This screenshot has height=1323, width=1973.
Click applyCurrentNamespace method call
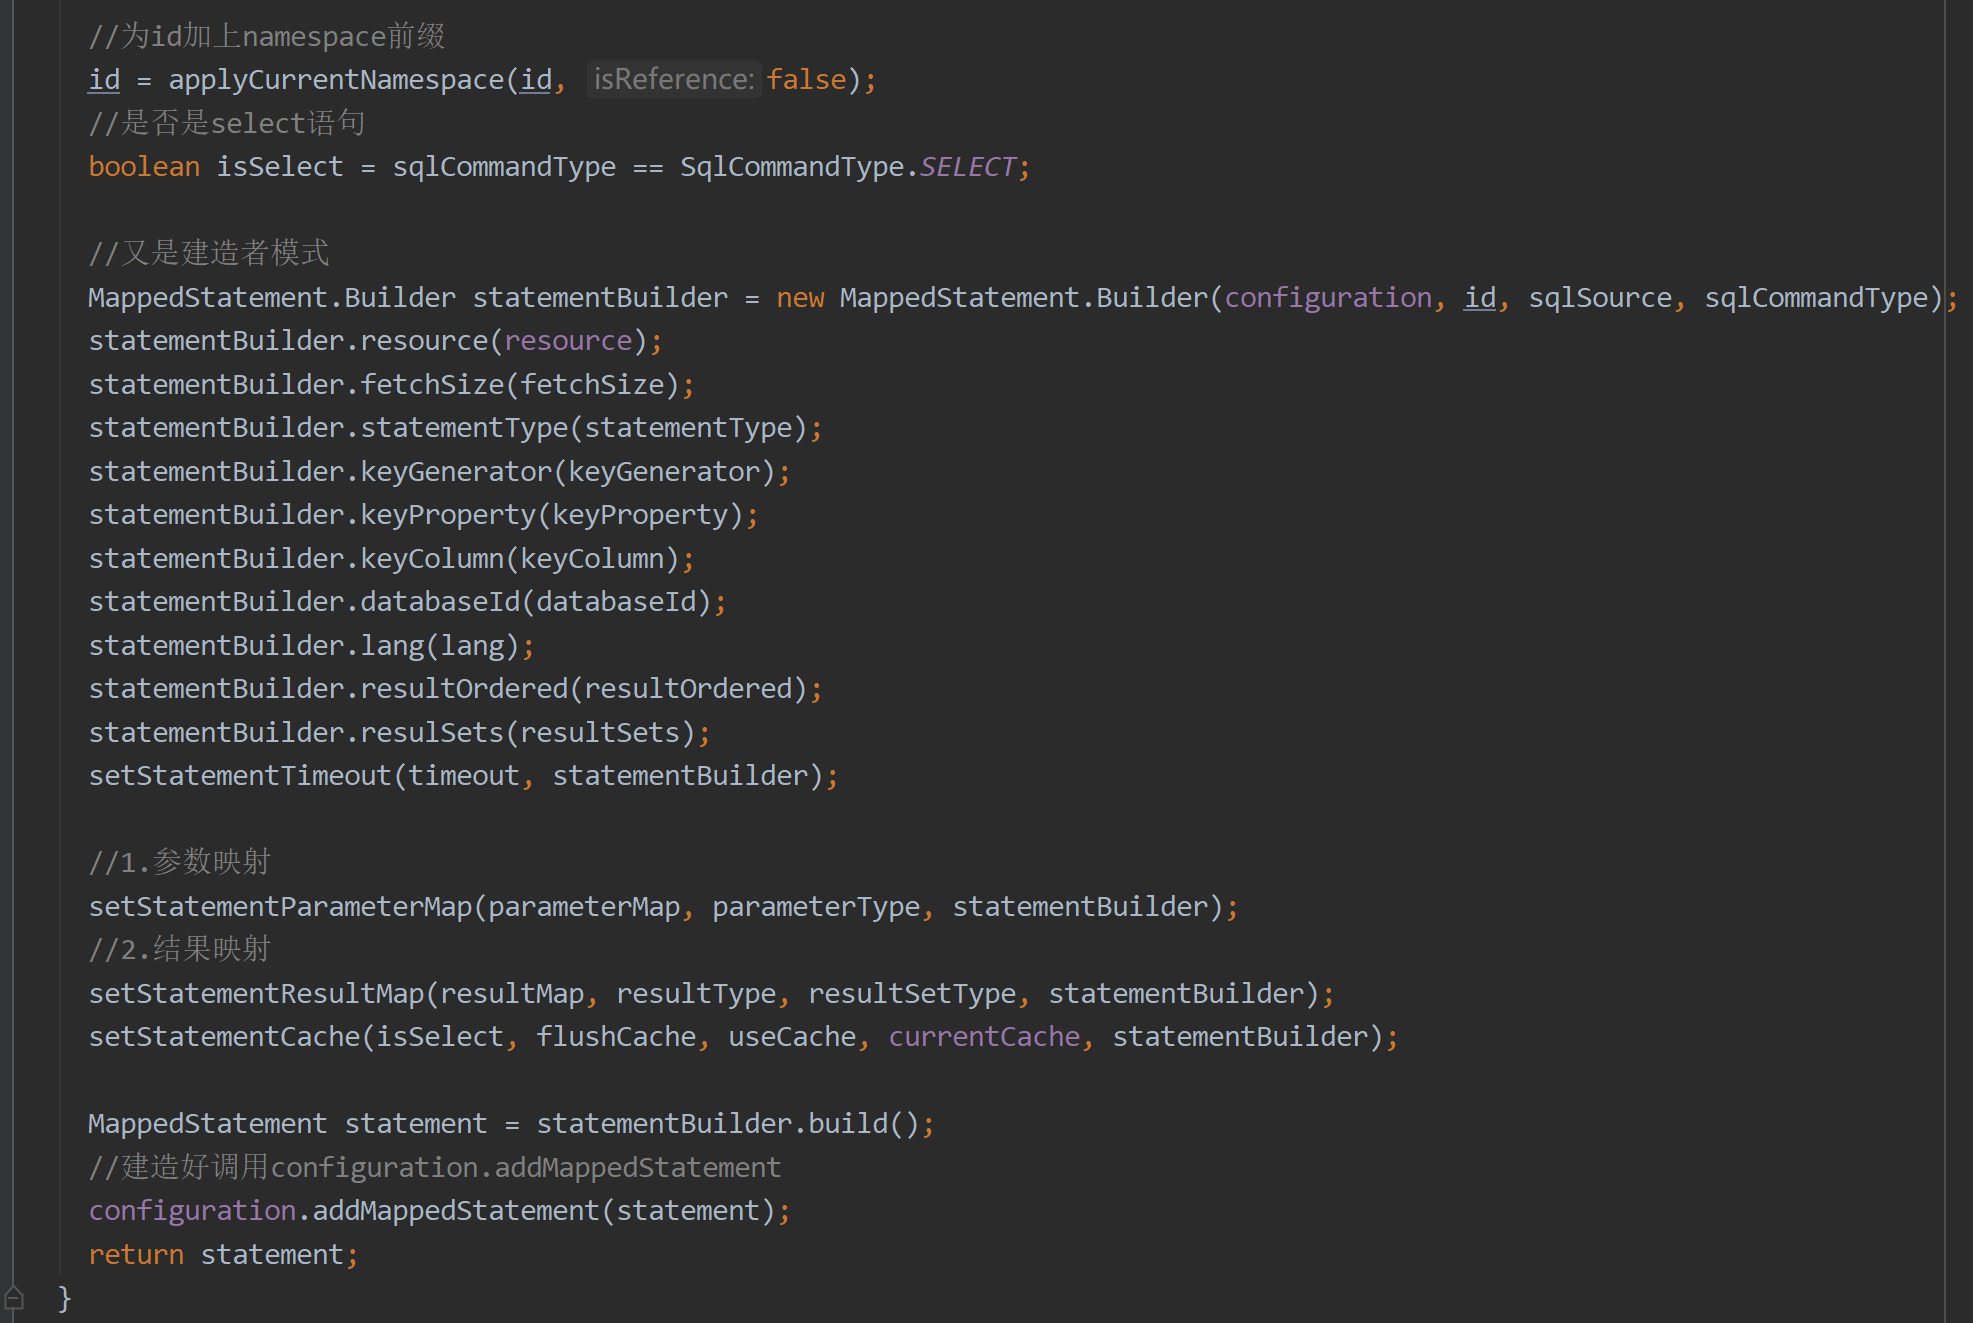(x=336, y=80)
